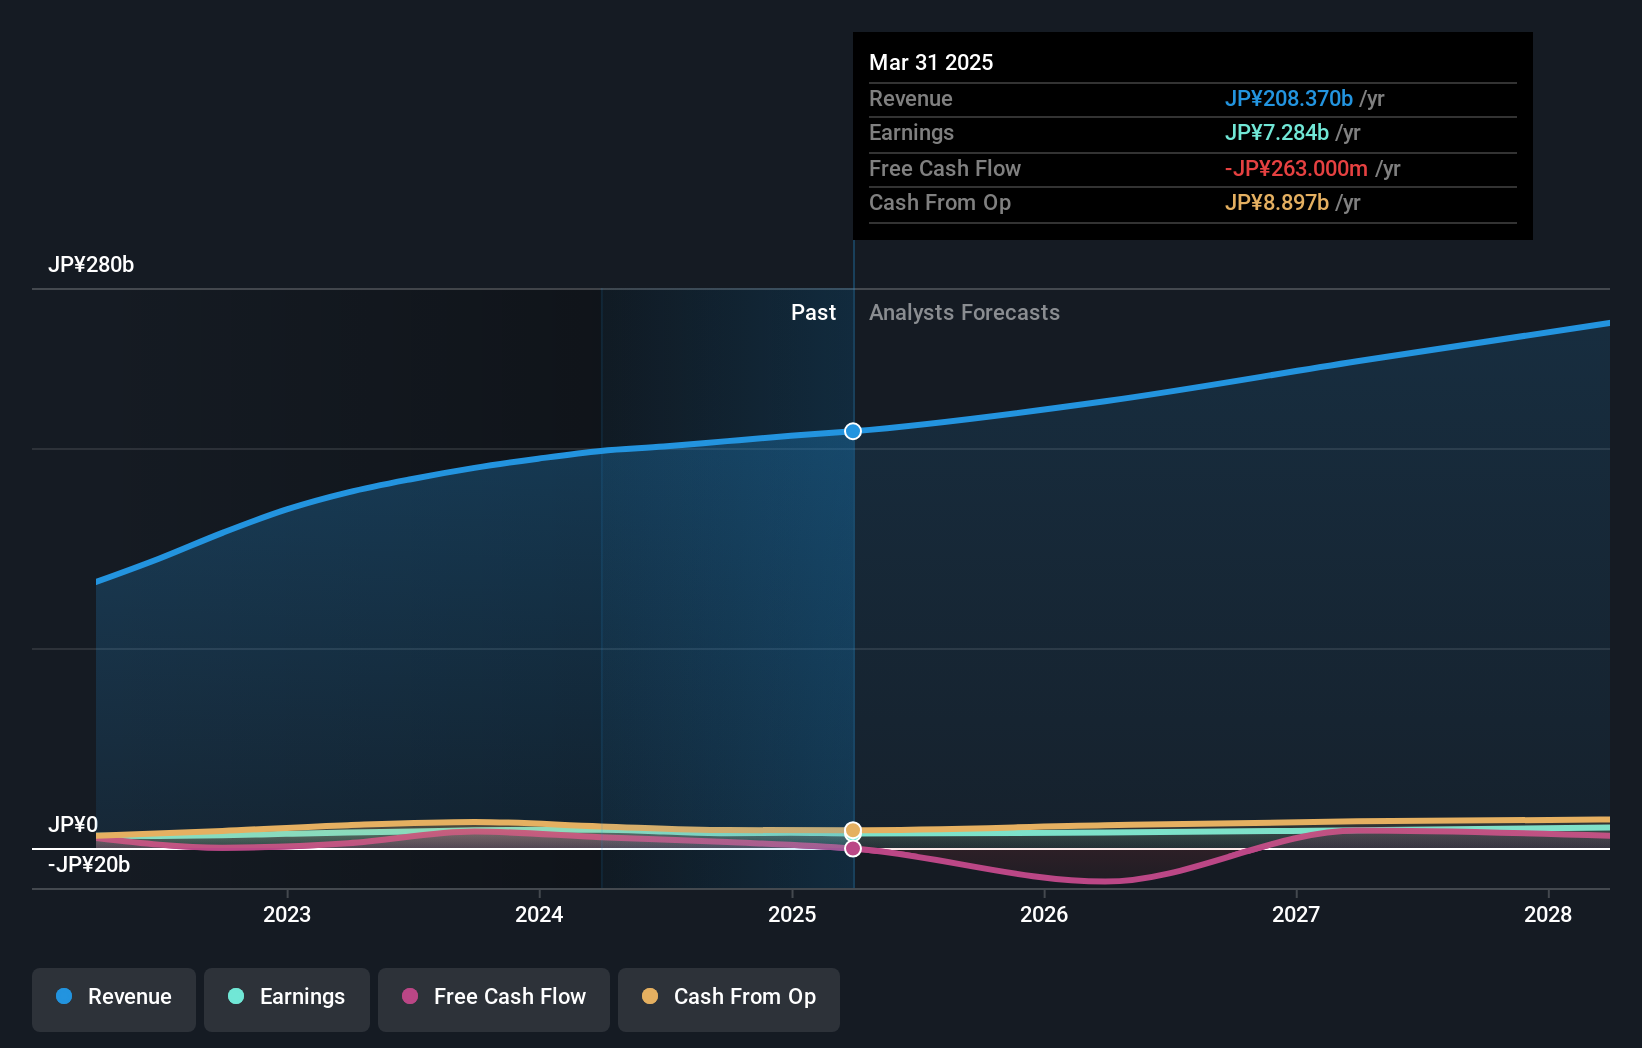Screen dimensions: 1642x1048
Task: Toggle the Earnings legend button
Action: pyautogui.click(x=287, y=999)
